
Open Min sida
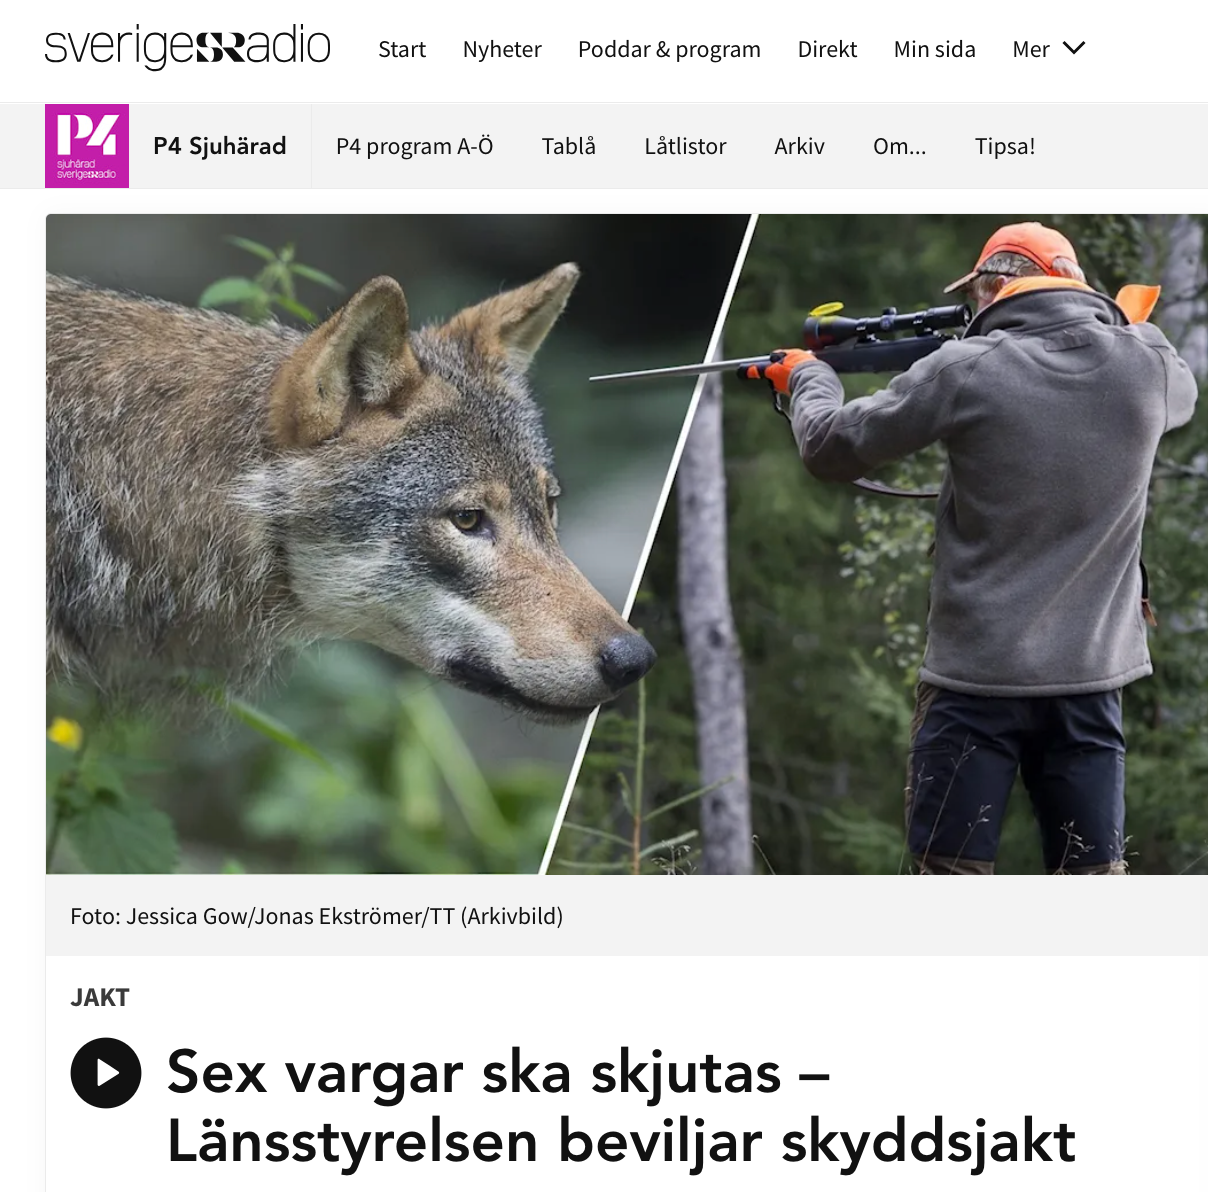(934, 49)
